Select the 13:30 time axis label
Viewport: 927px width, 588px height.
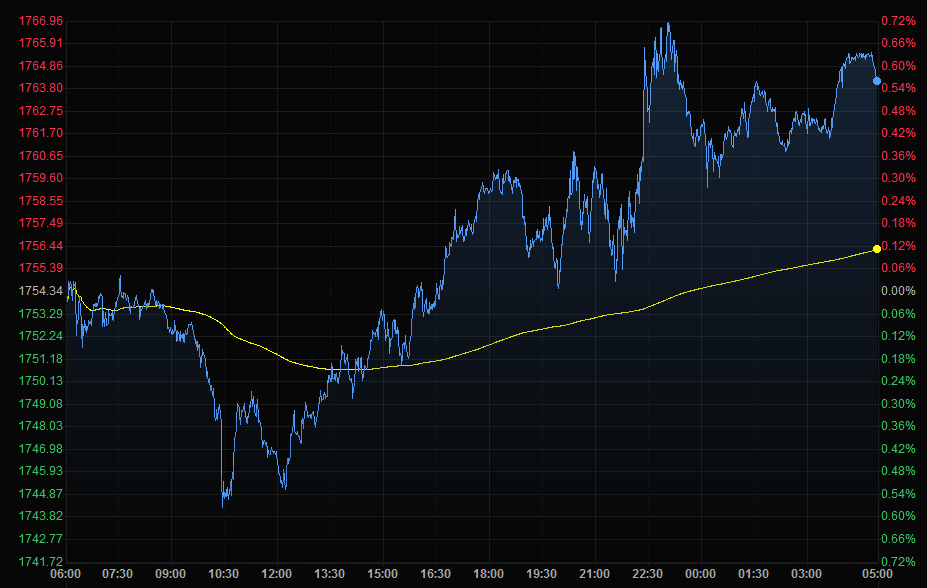point(329,574)
